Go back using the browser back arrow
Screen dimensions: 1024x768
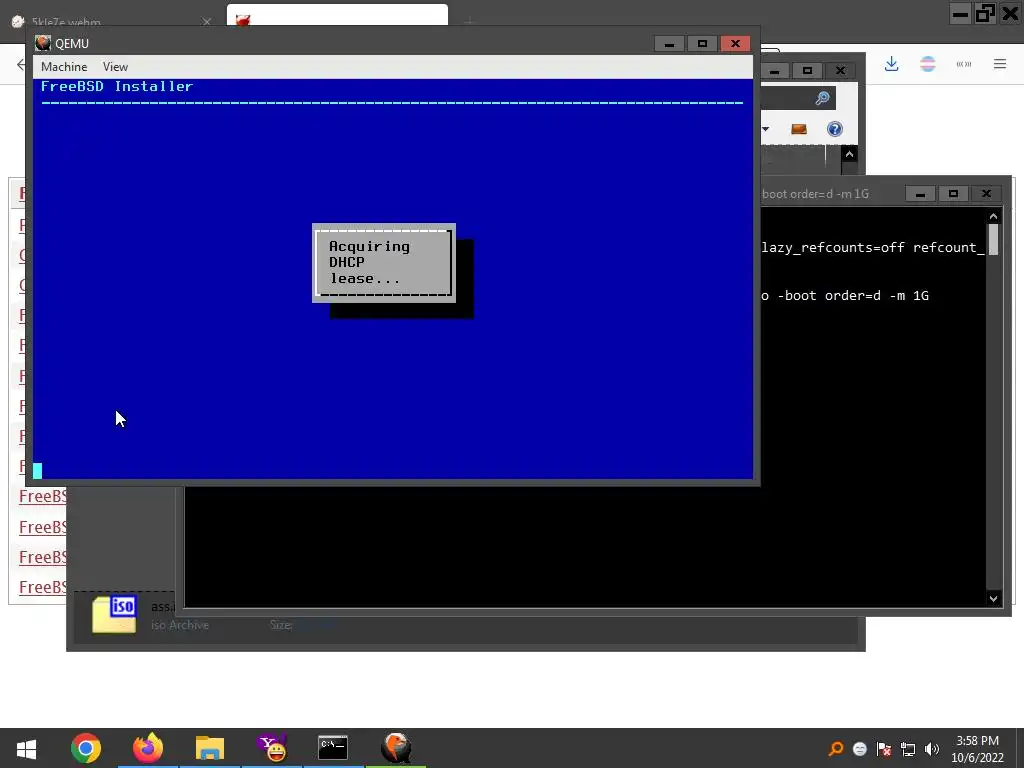[x=21, y=64]
